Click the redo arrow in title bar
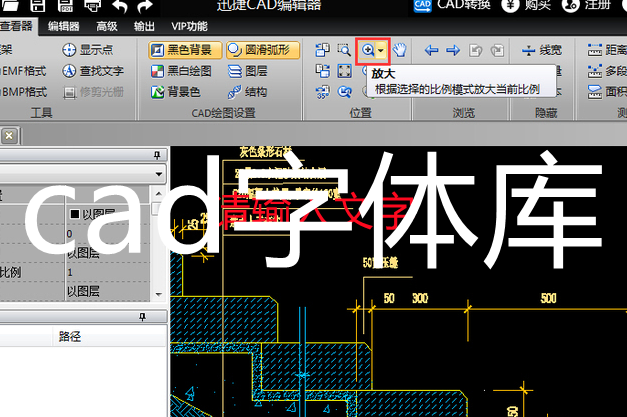This screenshot has height=417, width=627. tap(145, 6)
